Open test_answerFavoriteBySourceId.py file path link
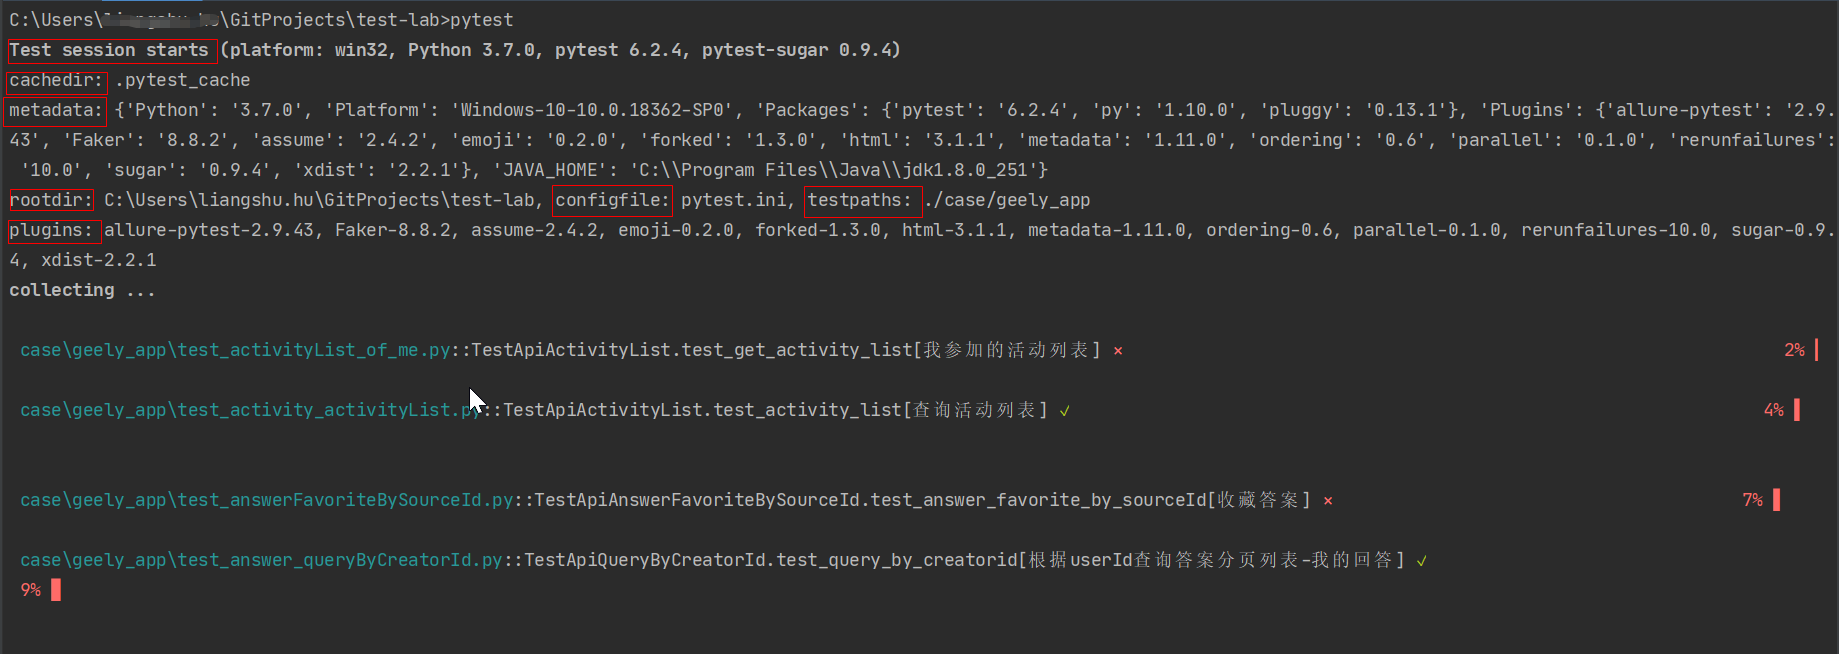This screenshot has width=1839, height=654. [x=267, y=500]
